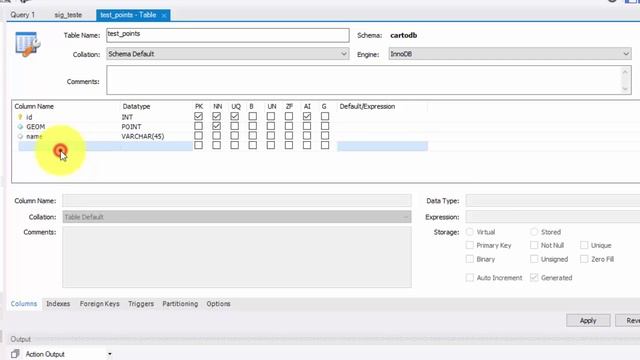The image size is (640, 360).
Task: Open the Foreign Keys tab
Action: (100, 304)
